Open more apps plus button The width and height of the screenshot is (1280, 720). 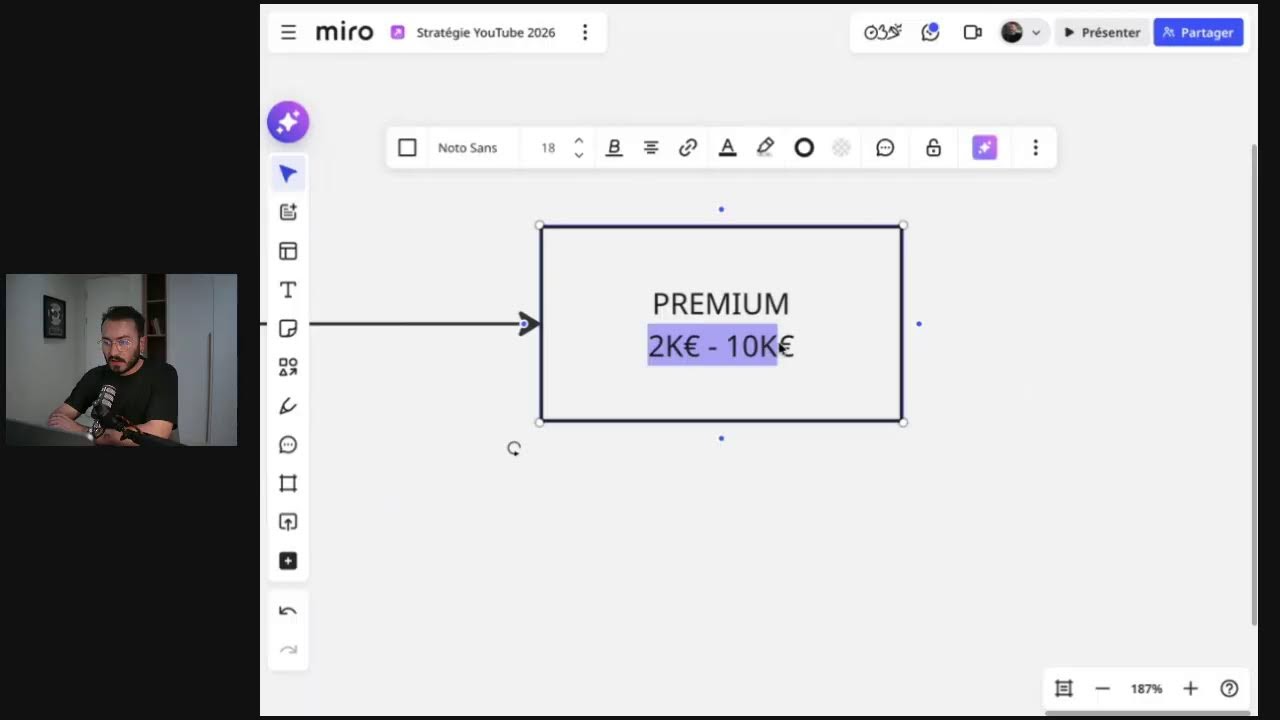[x=288, y=561]
